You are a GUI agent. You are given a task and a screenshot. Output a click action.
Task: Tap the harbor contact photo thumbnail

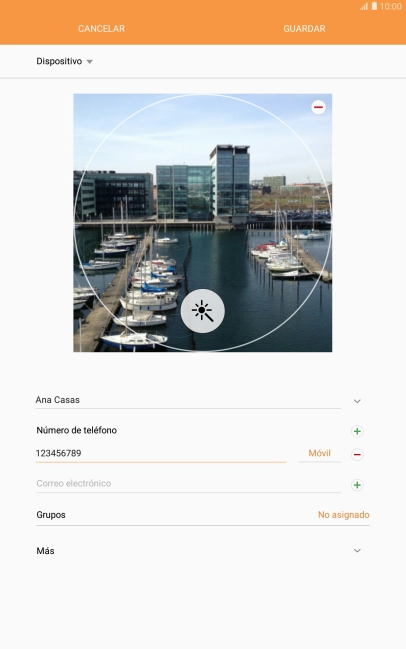pos(203,223)
